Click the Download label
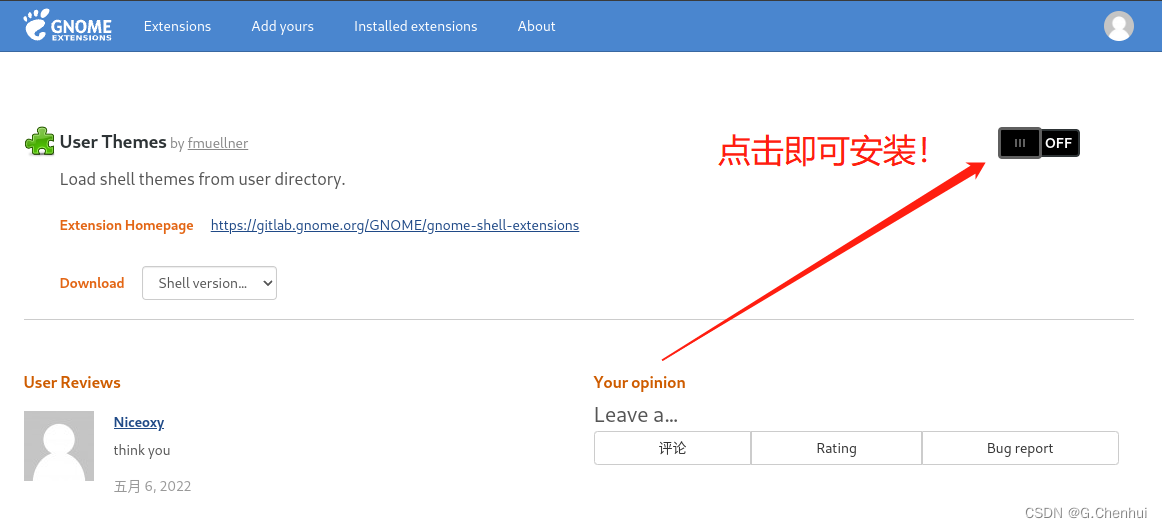This screenshot has height=528, width=1162. [92, 283]
